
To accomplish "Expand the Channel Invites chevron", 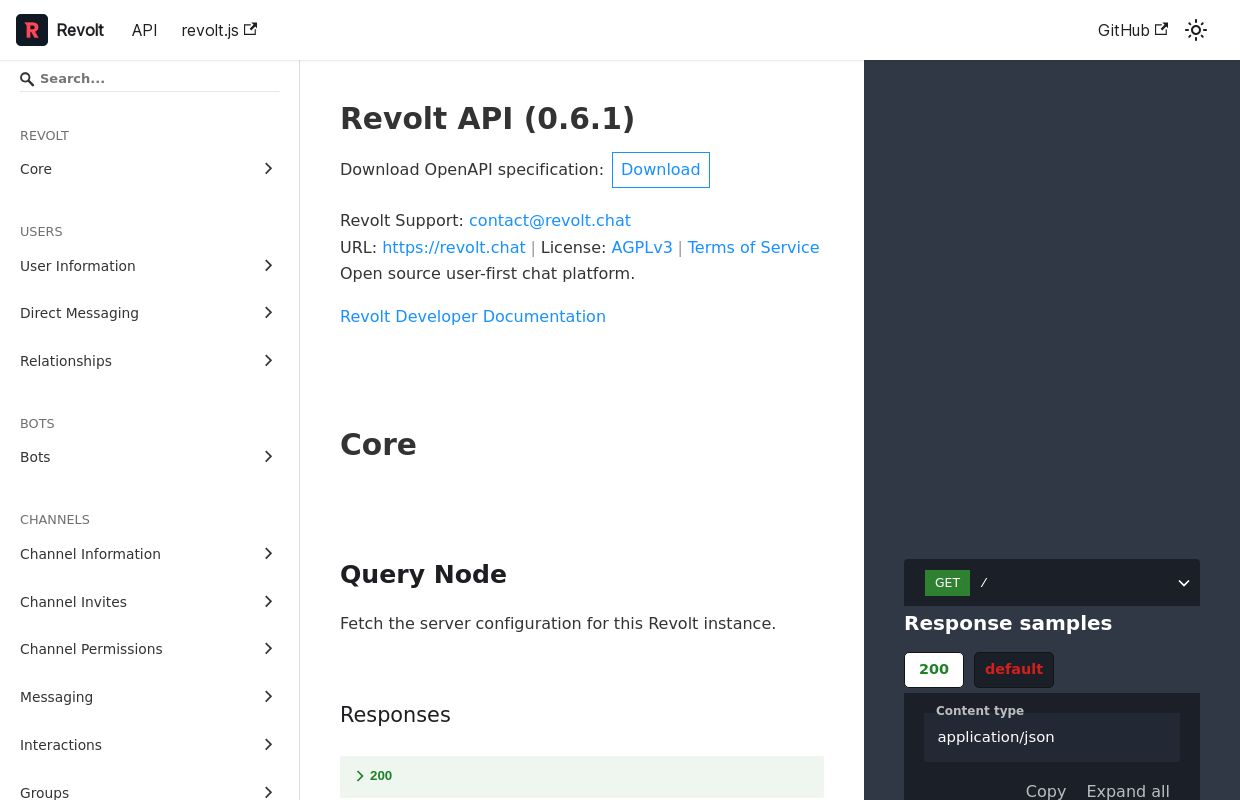I will 268,601.
